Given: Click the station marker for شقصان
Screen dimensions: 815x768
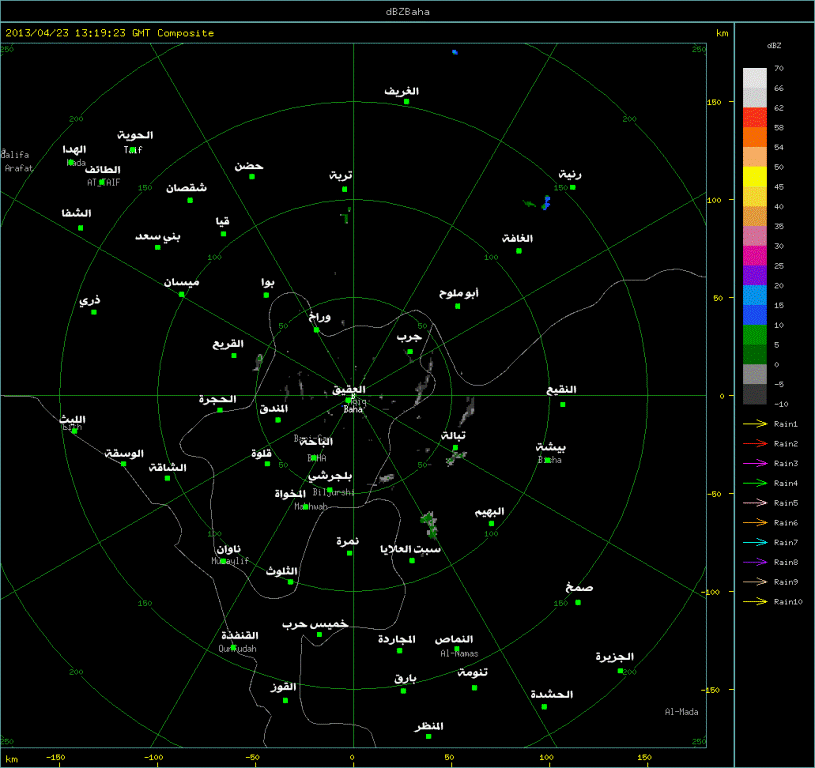Looking at the screenshot, I should tap(190, 201).
